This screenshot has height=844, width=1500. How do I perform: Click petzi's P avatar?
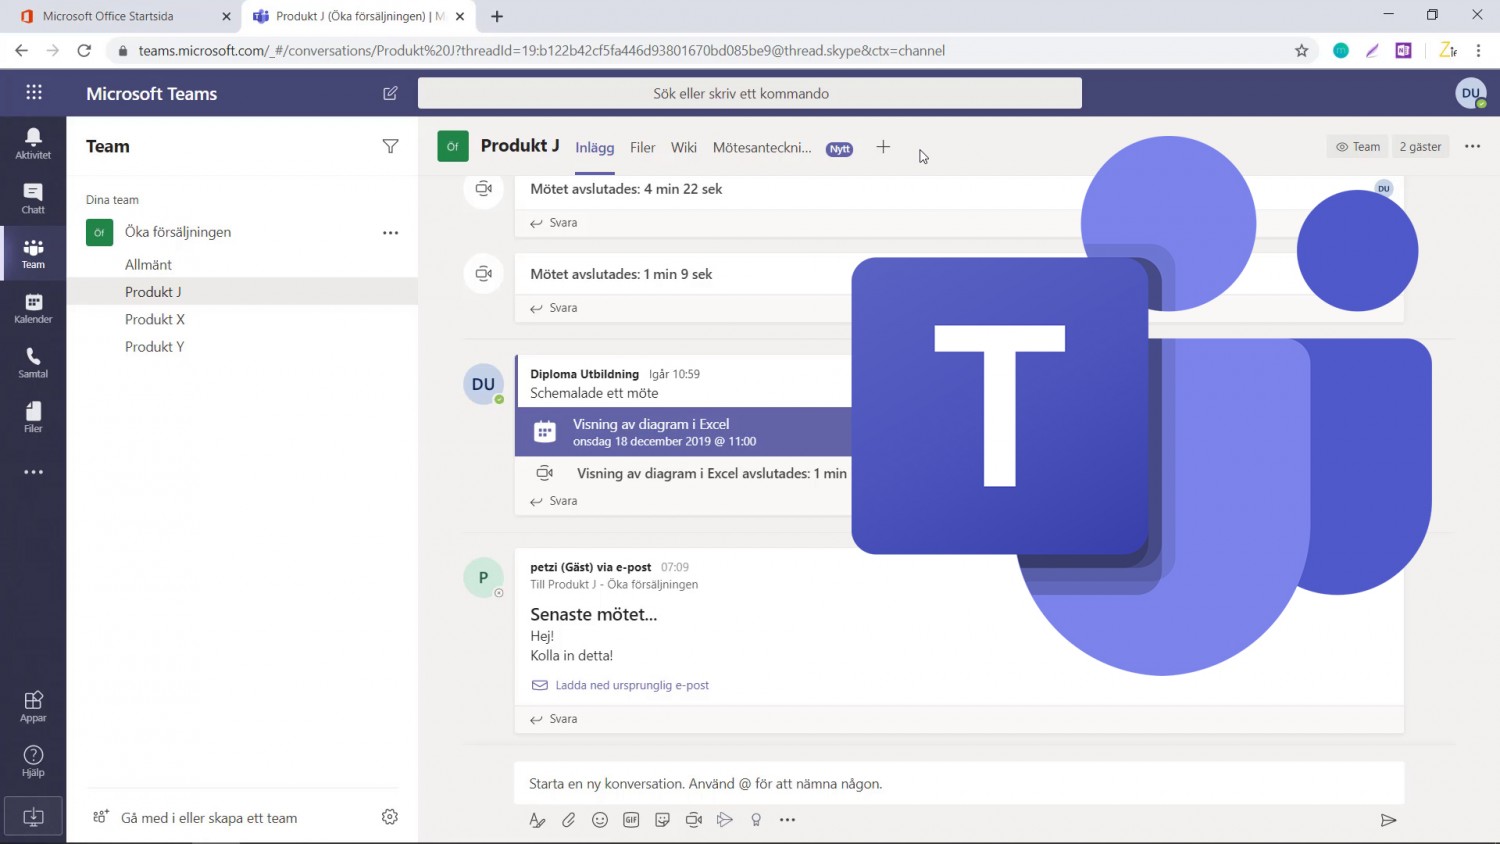click(x=483, y=577)
